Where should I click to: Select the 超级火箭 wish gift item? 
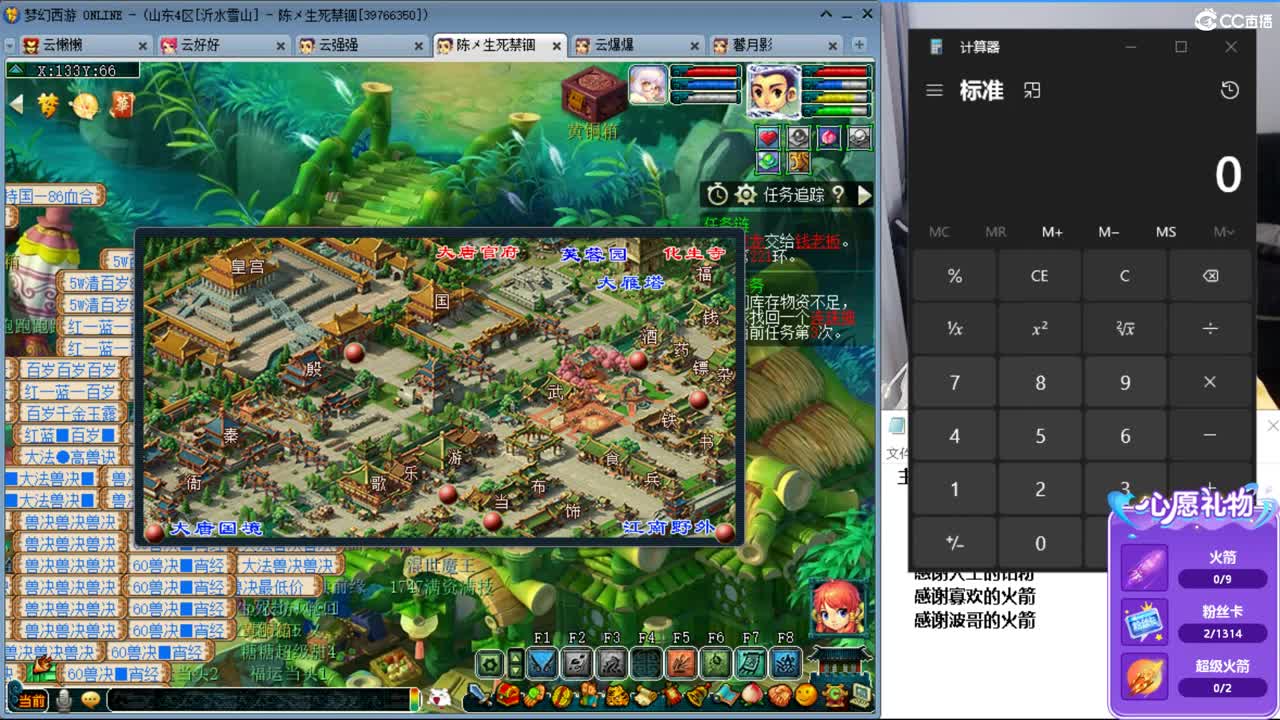point(1195,677)
